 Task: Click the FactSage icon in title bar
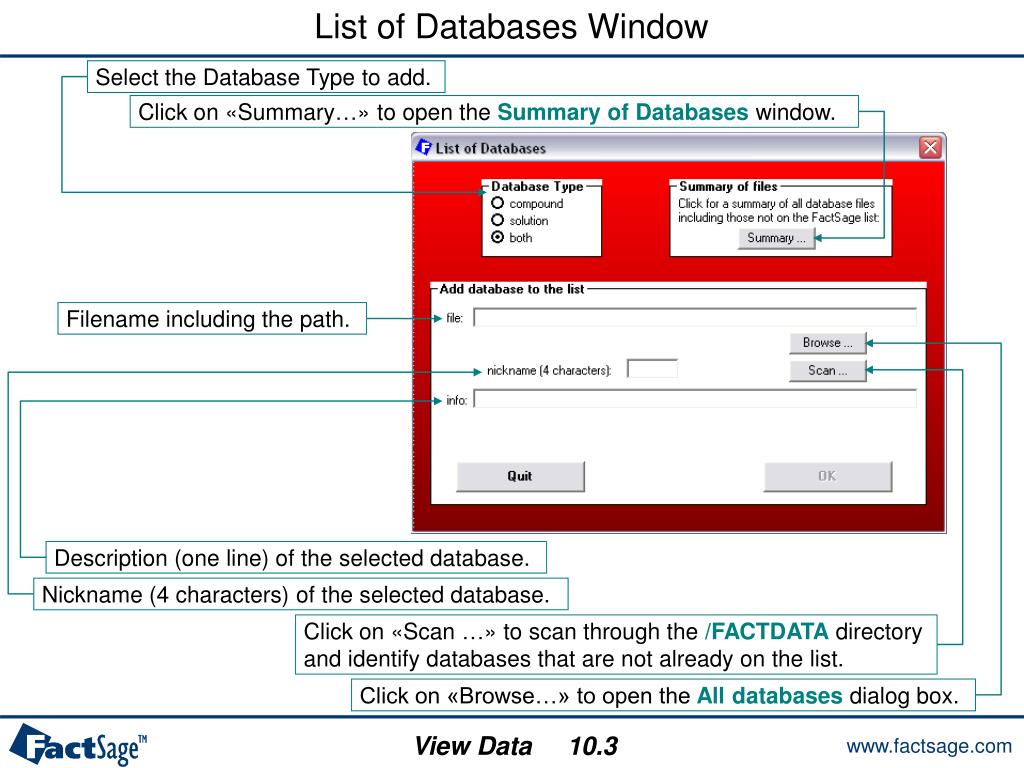424,148
